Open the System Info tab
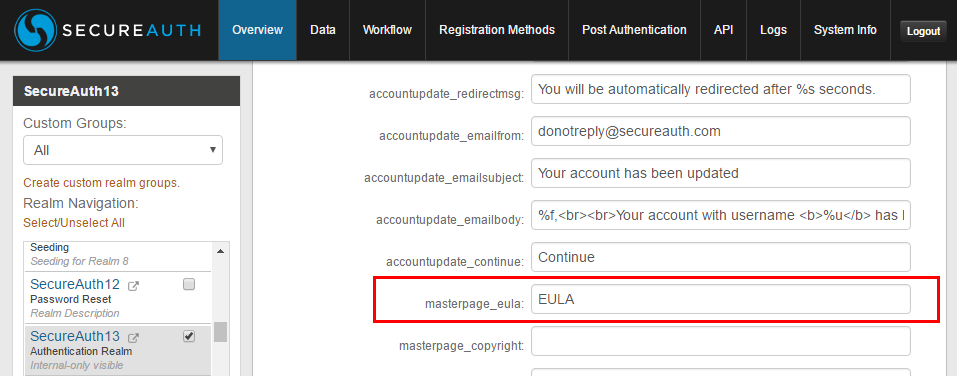Screen dimensions: 957x376 coord(845,30)
